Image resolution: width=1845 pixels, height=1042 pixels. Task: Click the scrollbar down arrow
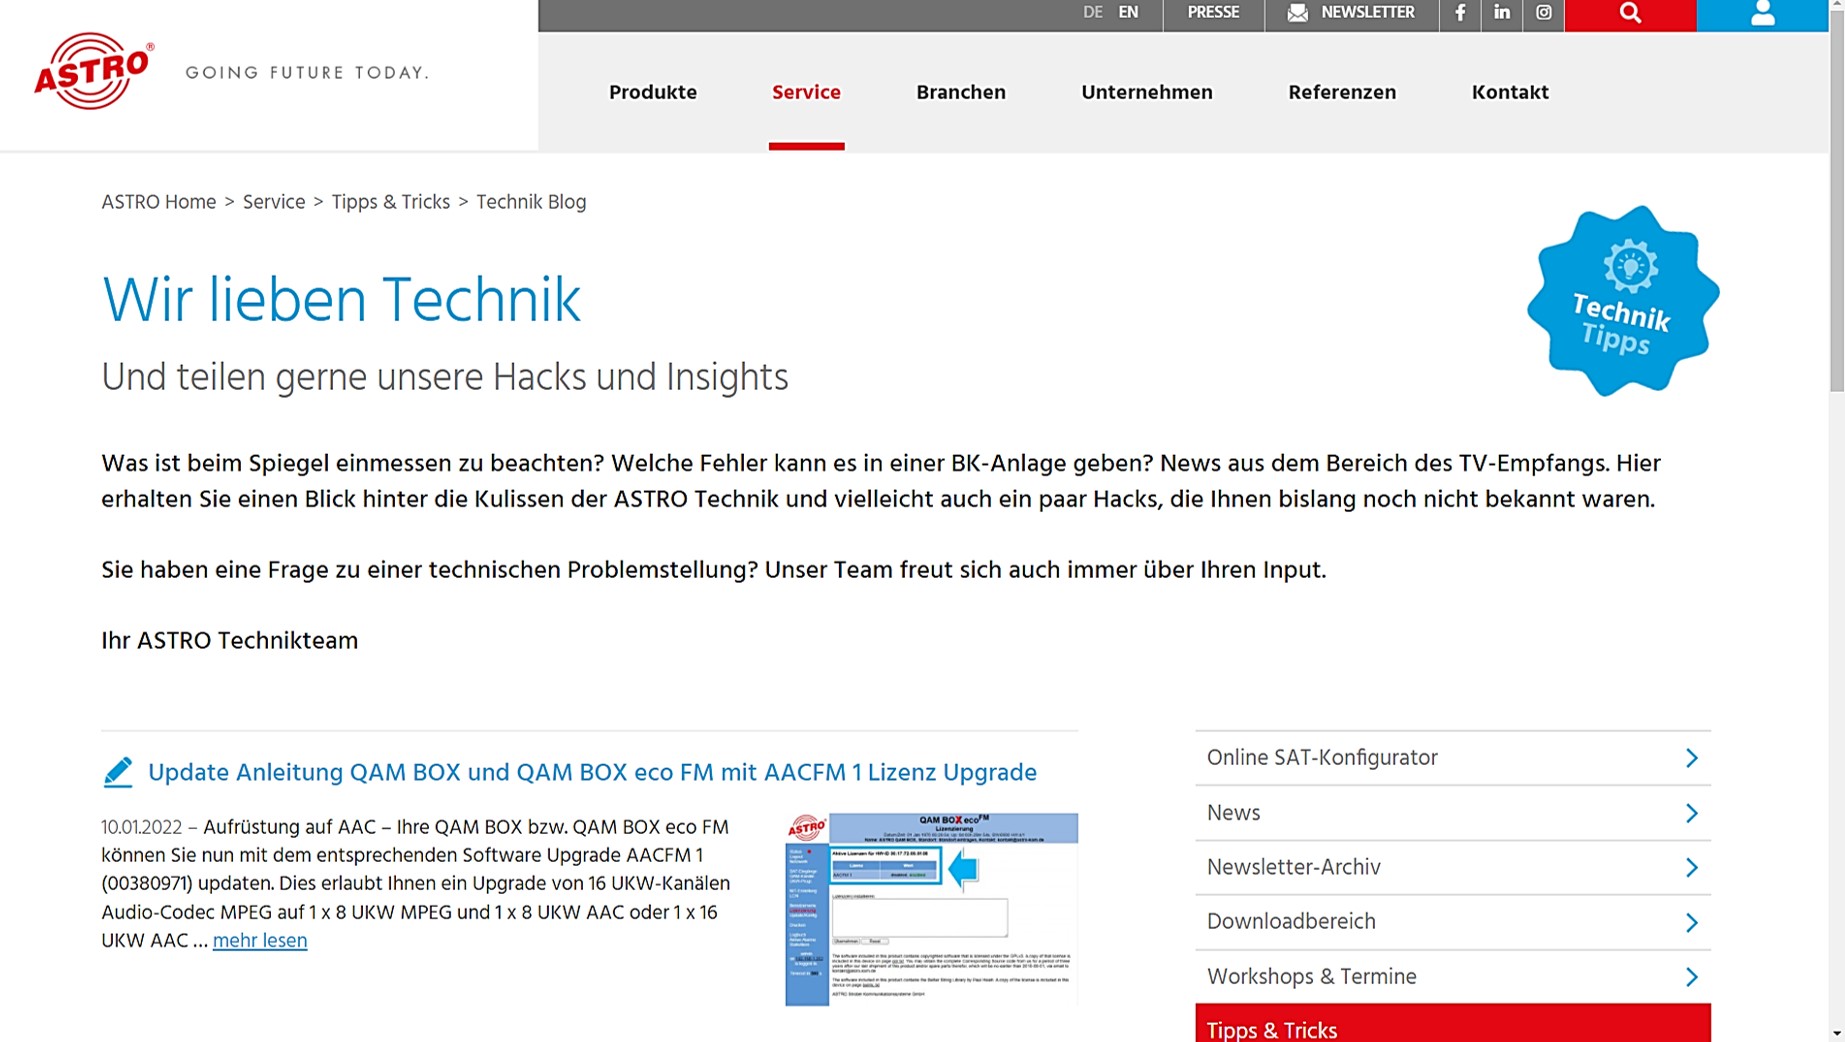[x=1836, y=1034]
